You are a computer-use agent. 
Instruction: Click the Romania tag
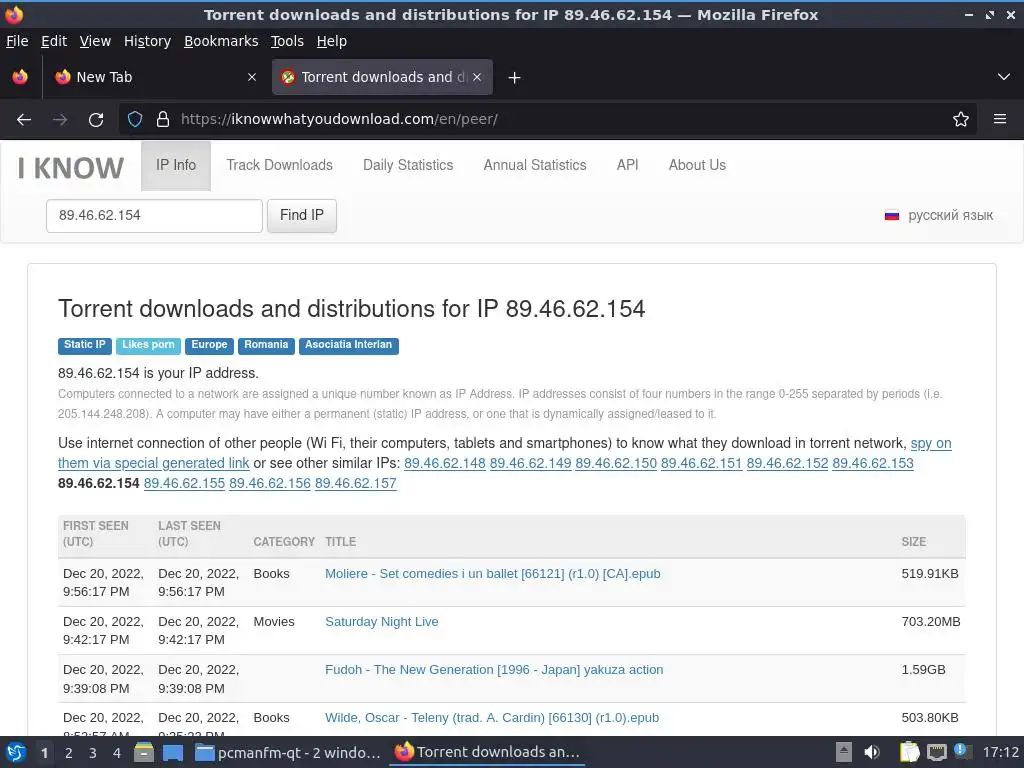266,345
